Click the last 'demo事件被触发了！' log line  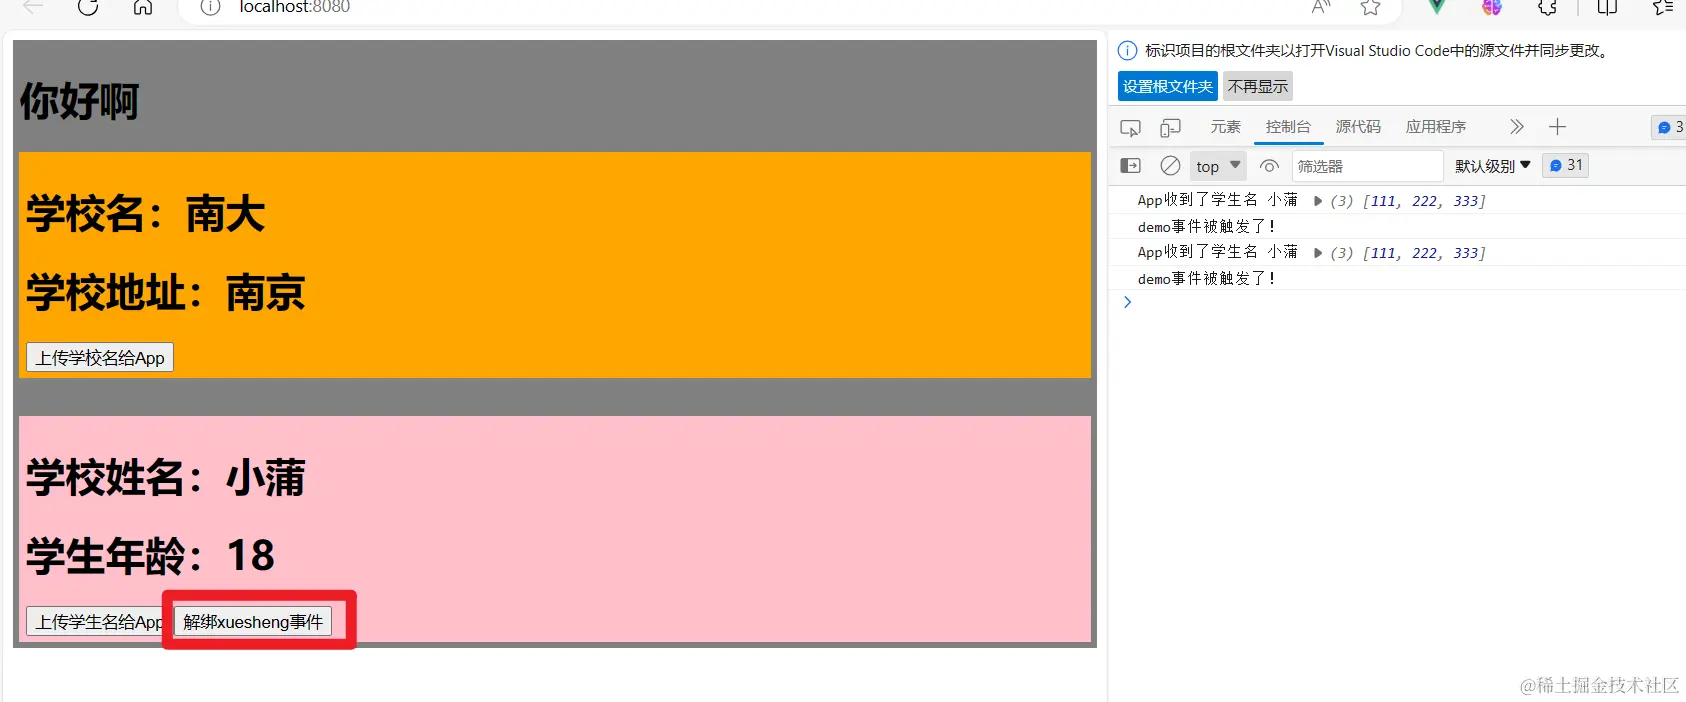1207,279
